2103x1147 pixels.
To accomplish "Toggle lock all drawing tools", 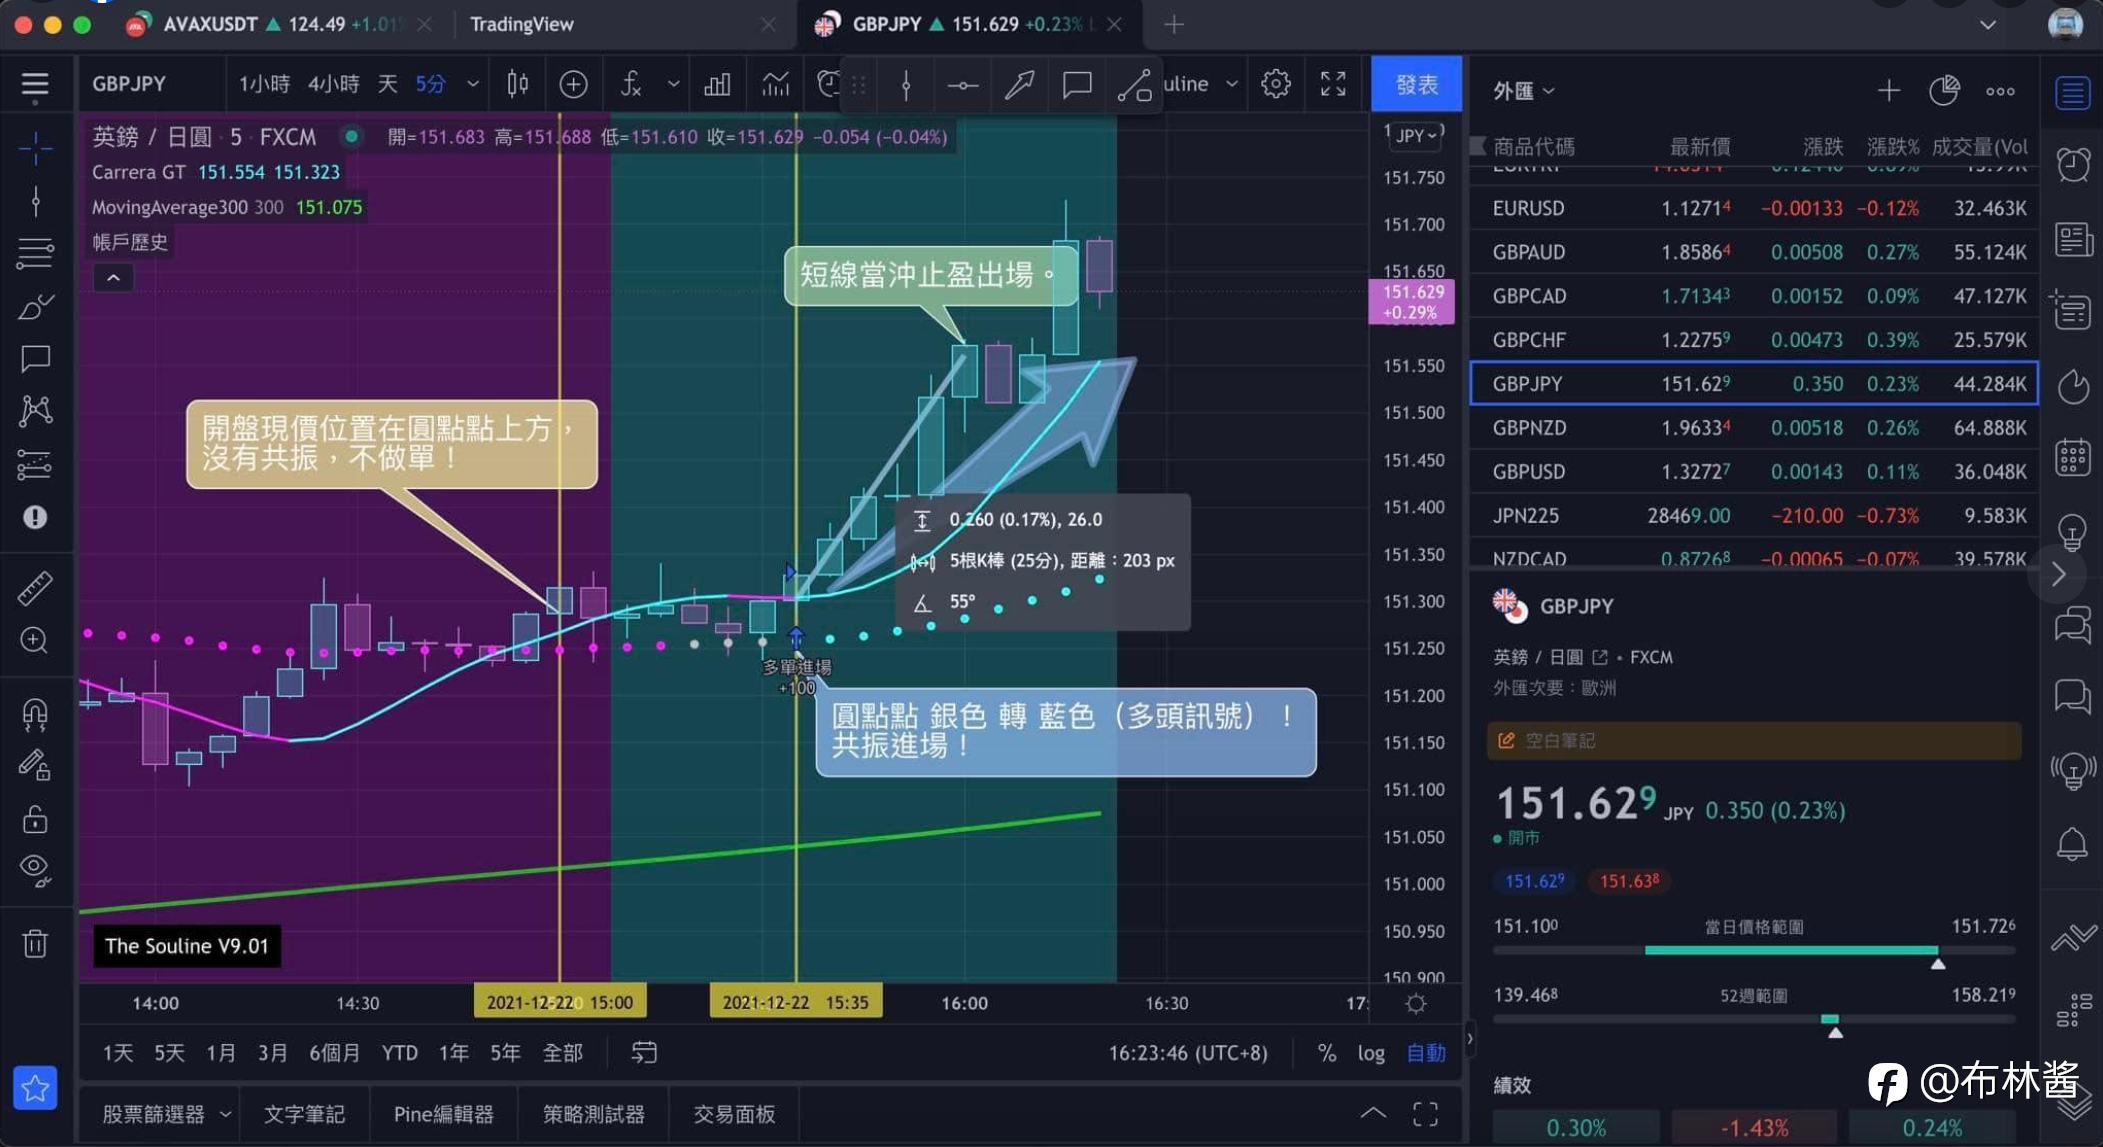I will click(x=35, y=820).
